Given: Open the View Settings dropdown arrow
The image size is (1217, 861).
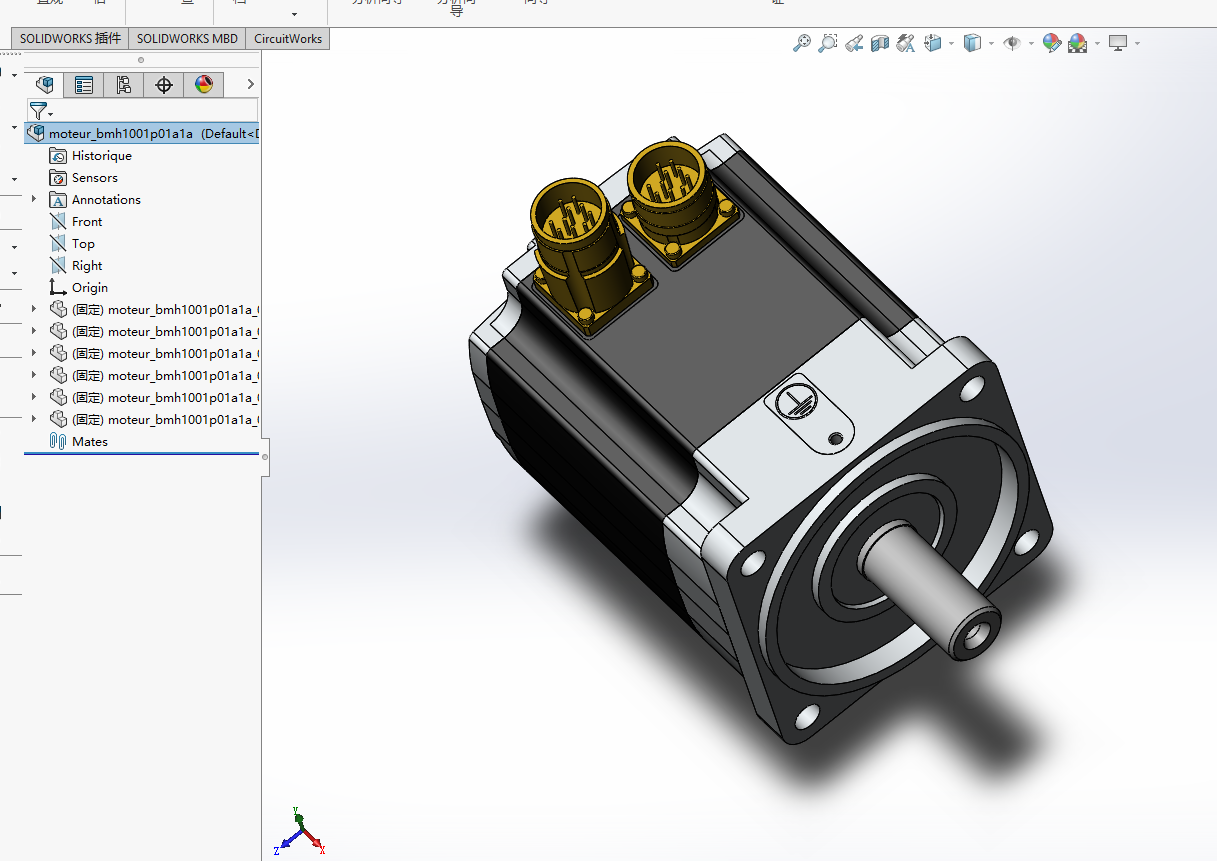Looking at the screenshot, I should click(x=1137, y=43).
